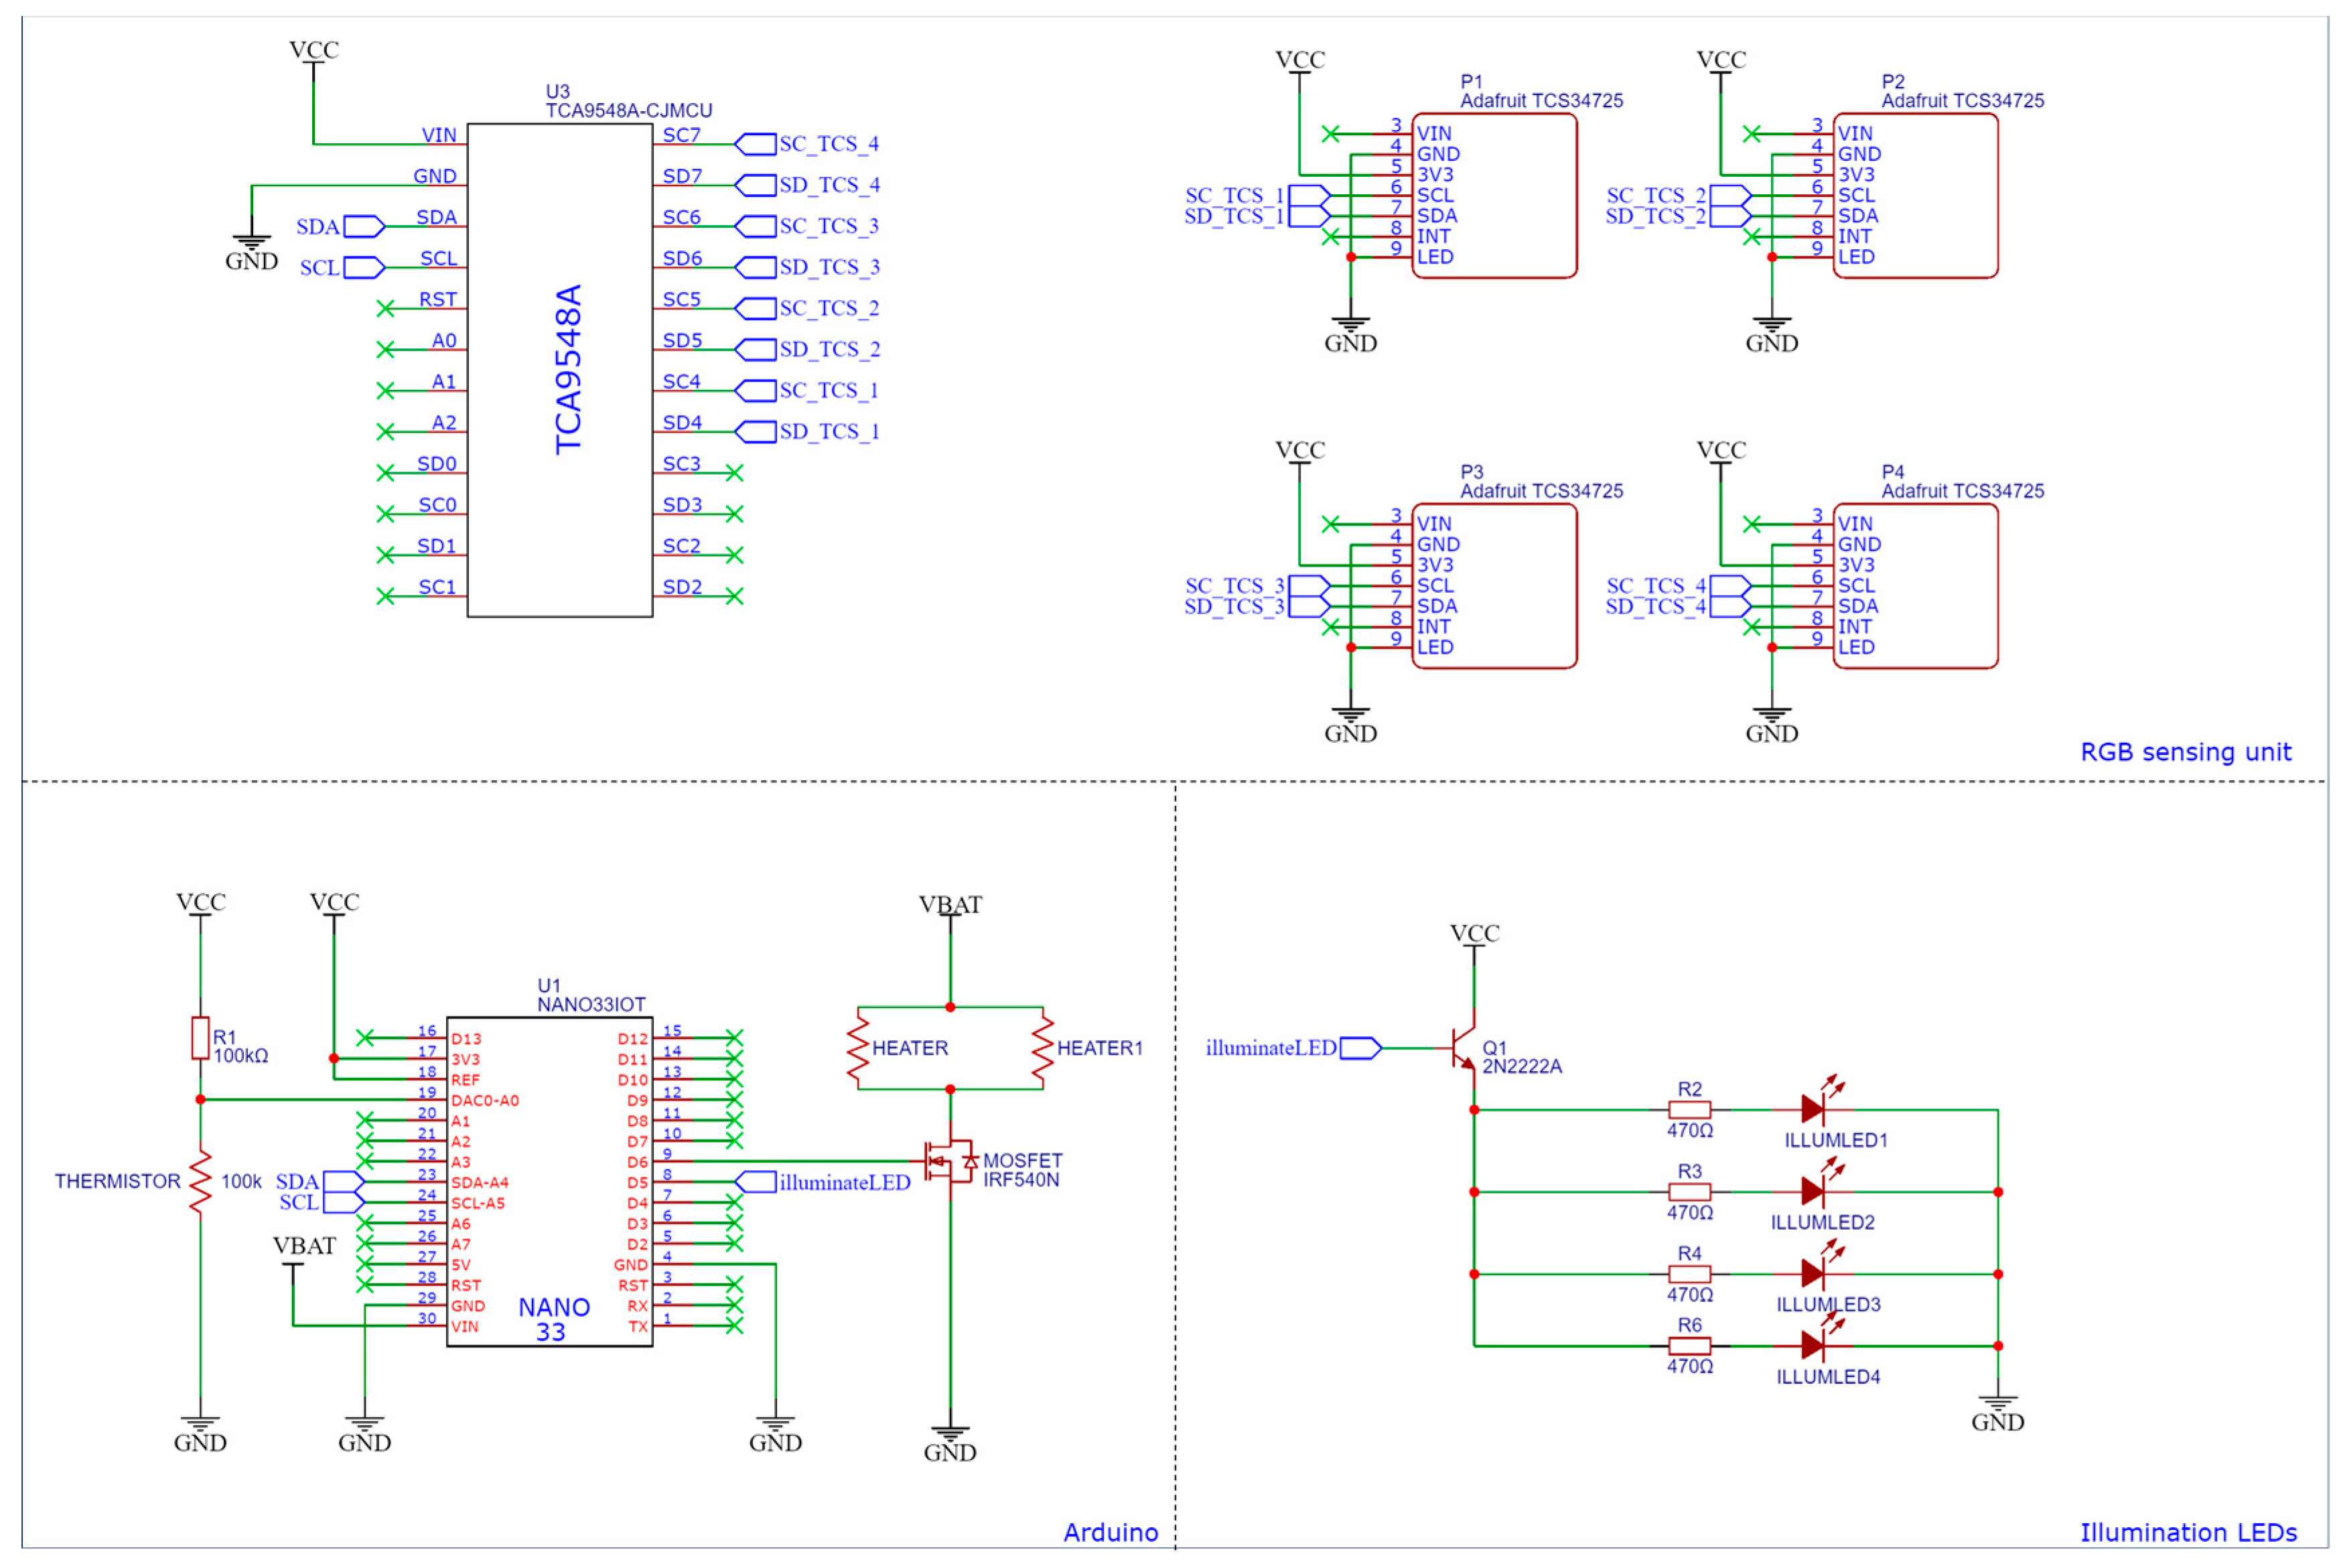Viewport: 2341px width, 1568px height.
Task: Click the SD_TCS_1 net port on U3
Action: pos(756,432)
